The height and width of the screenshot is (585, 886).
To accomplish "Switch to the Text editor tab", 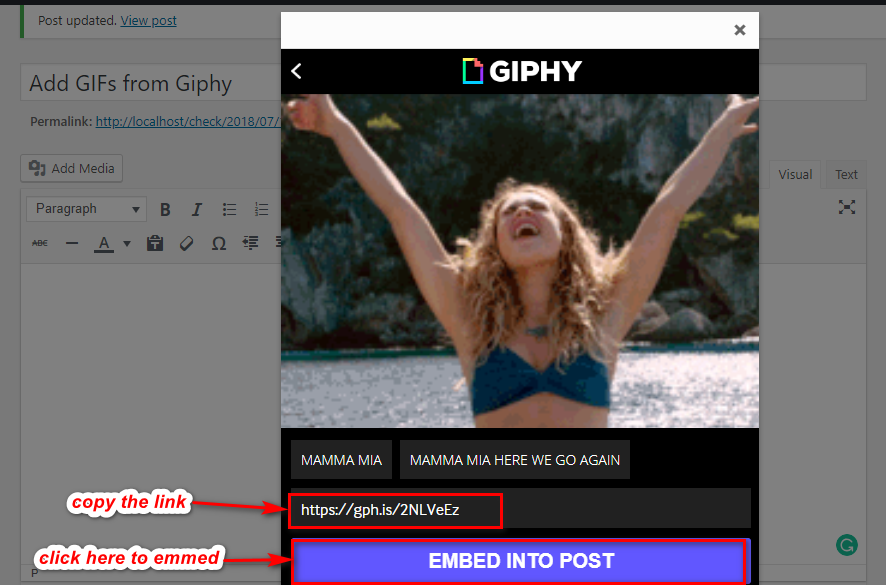I will [846, 175].
